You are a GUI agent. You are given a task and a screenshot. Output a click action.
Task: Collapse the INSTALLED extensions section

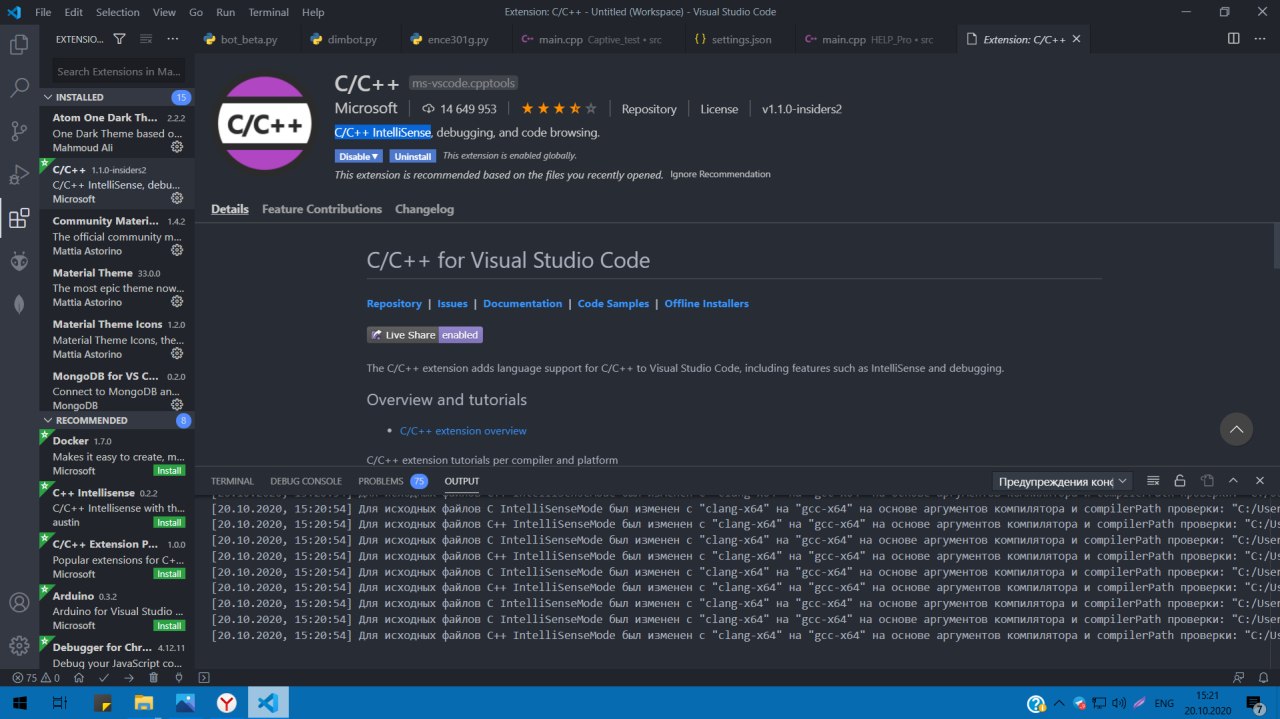click(x=49, y=97)
